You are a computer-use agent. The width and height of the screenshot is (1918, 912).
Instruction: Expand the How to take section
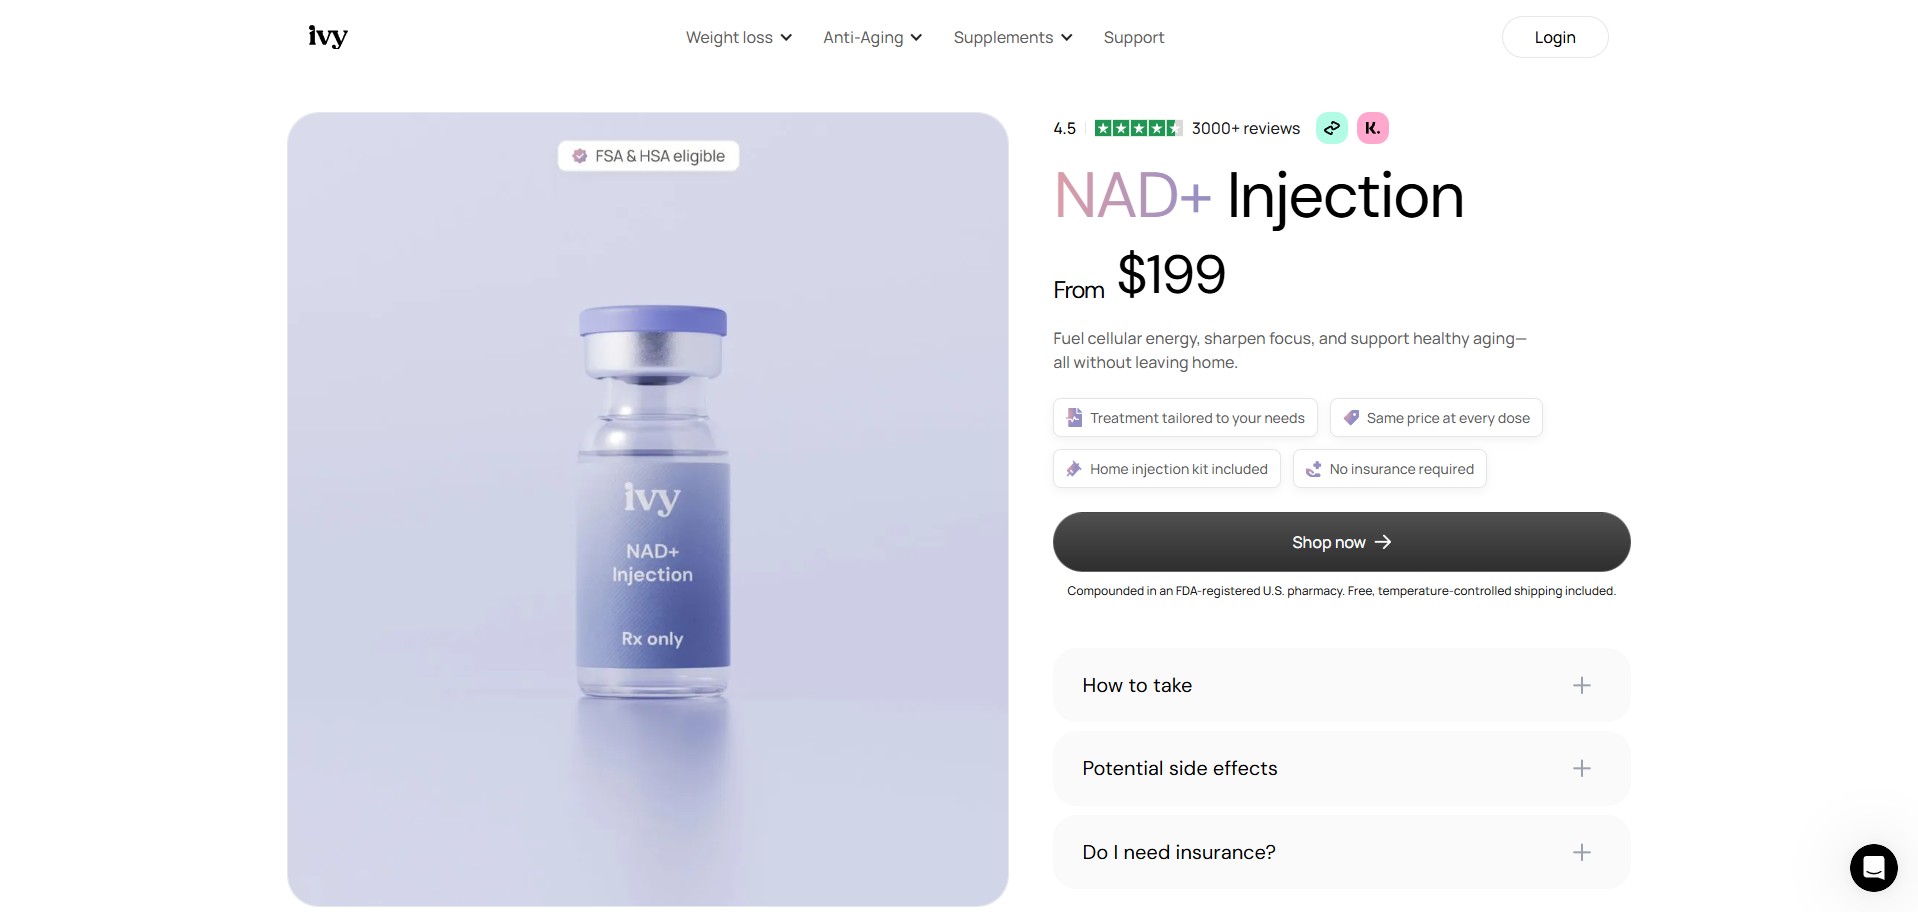click(x=1341, y=685)
